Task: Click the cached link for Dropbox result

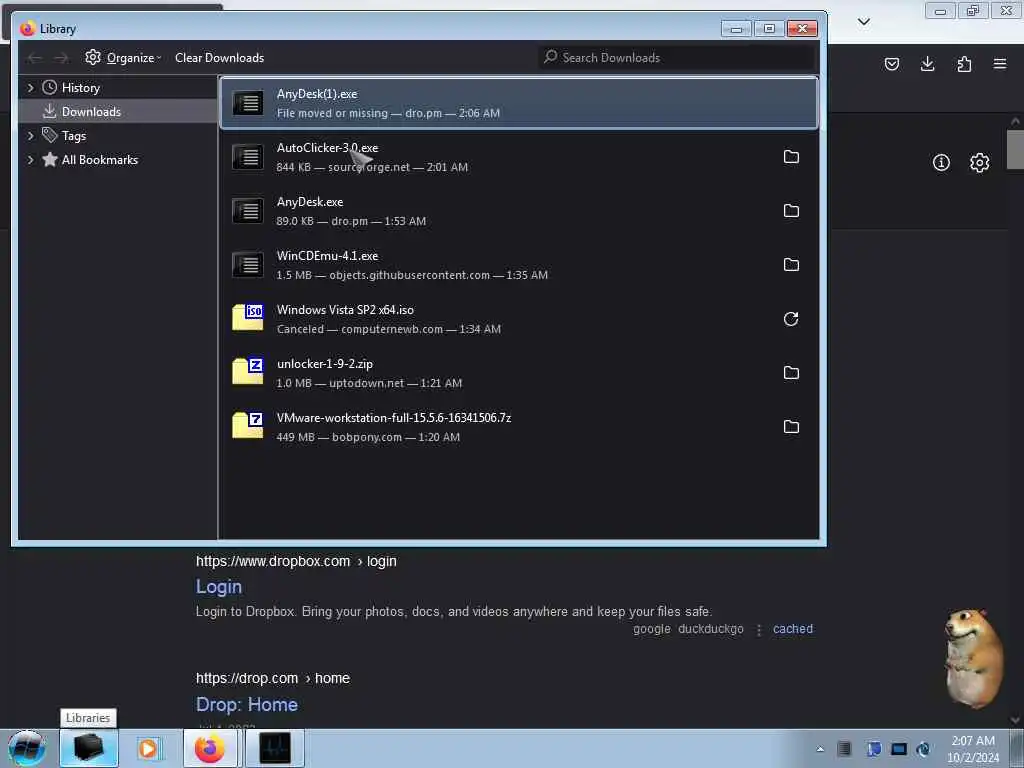Action: point(793,629)
